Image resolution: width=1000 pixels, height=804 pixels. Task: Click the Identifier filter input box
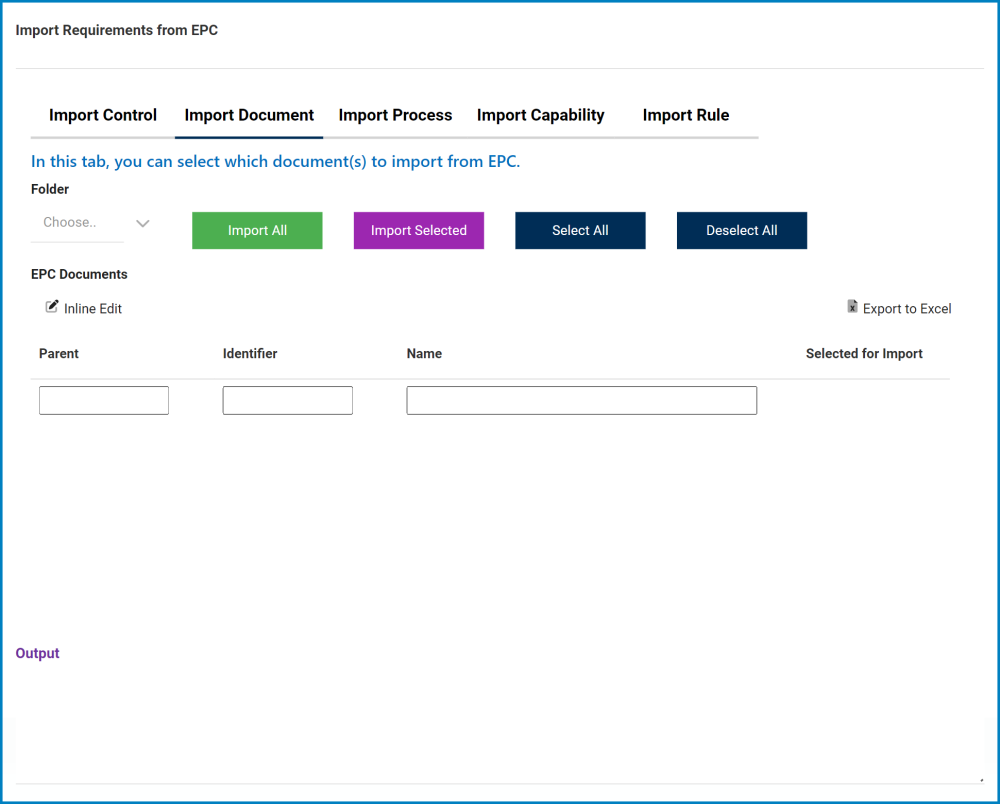pos(287,400)
